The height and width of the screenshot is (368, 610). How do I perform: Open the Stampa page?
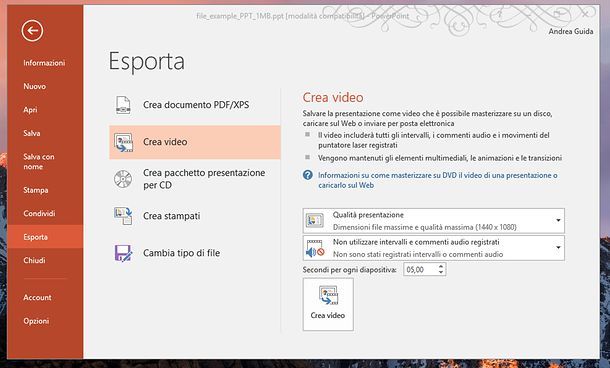click(35, 190)
